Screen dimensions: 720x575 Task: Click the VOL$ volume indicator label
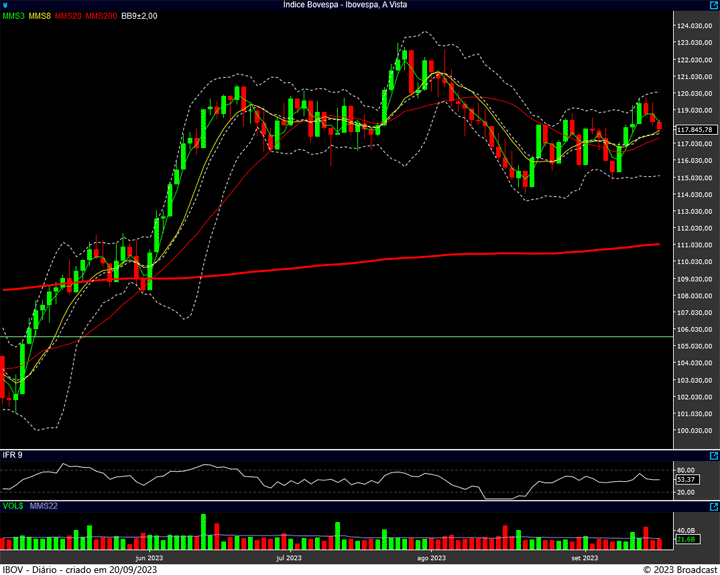pyautogui.click(x=12, y=506)
